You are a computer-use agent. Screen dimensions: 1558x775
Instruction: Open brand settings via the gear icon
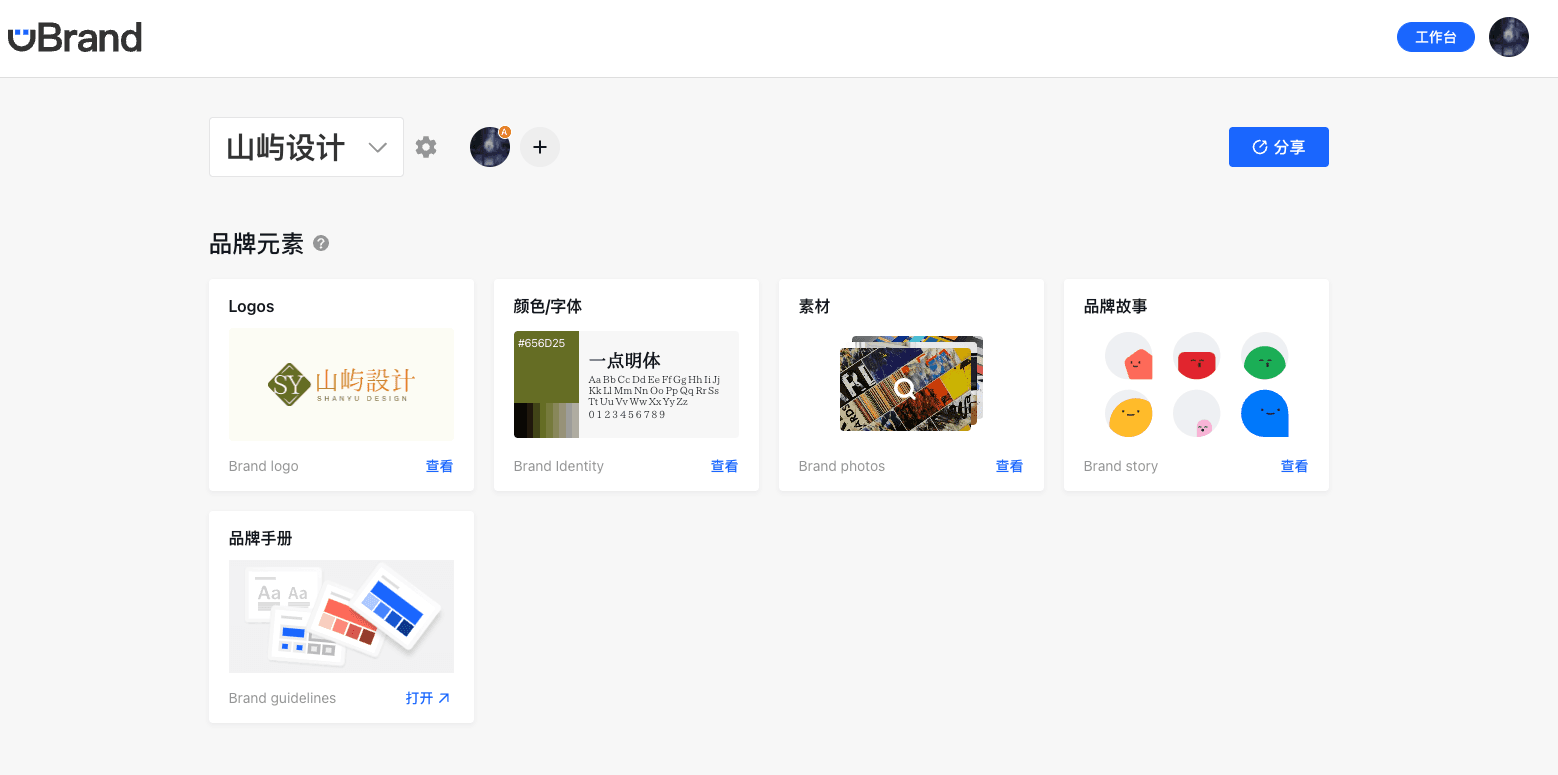coord(426,146)
